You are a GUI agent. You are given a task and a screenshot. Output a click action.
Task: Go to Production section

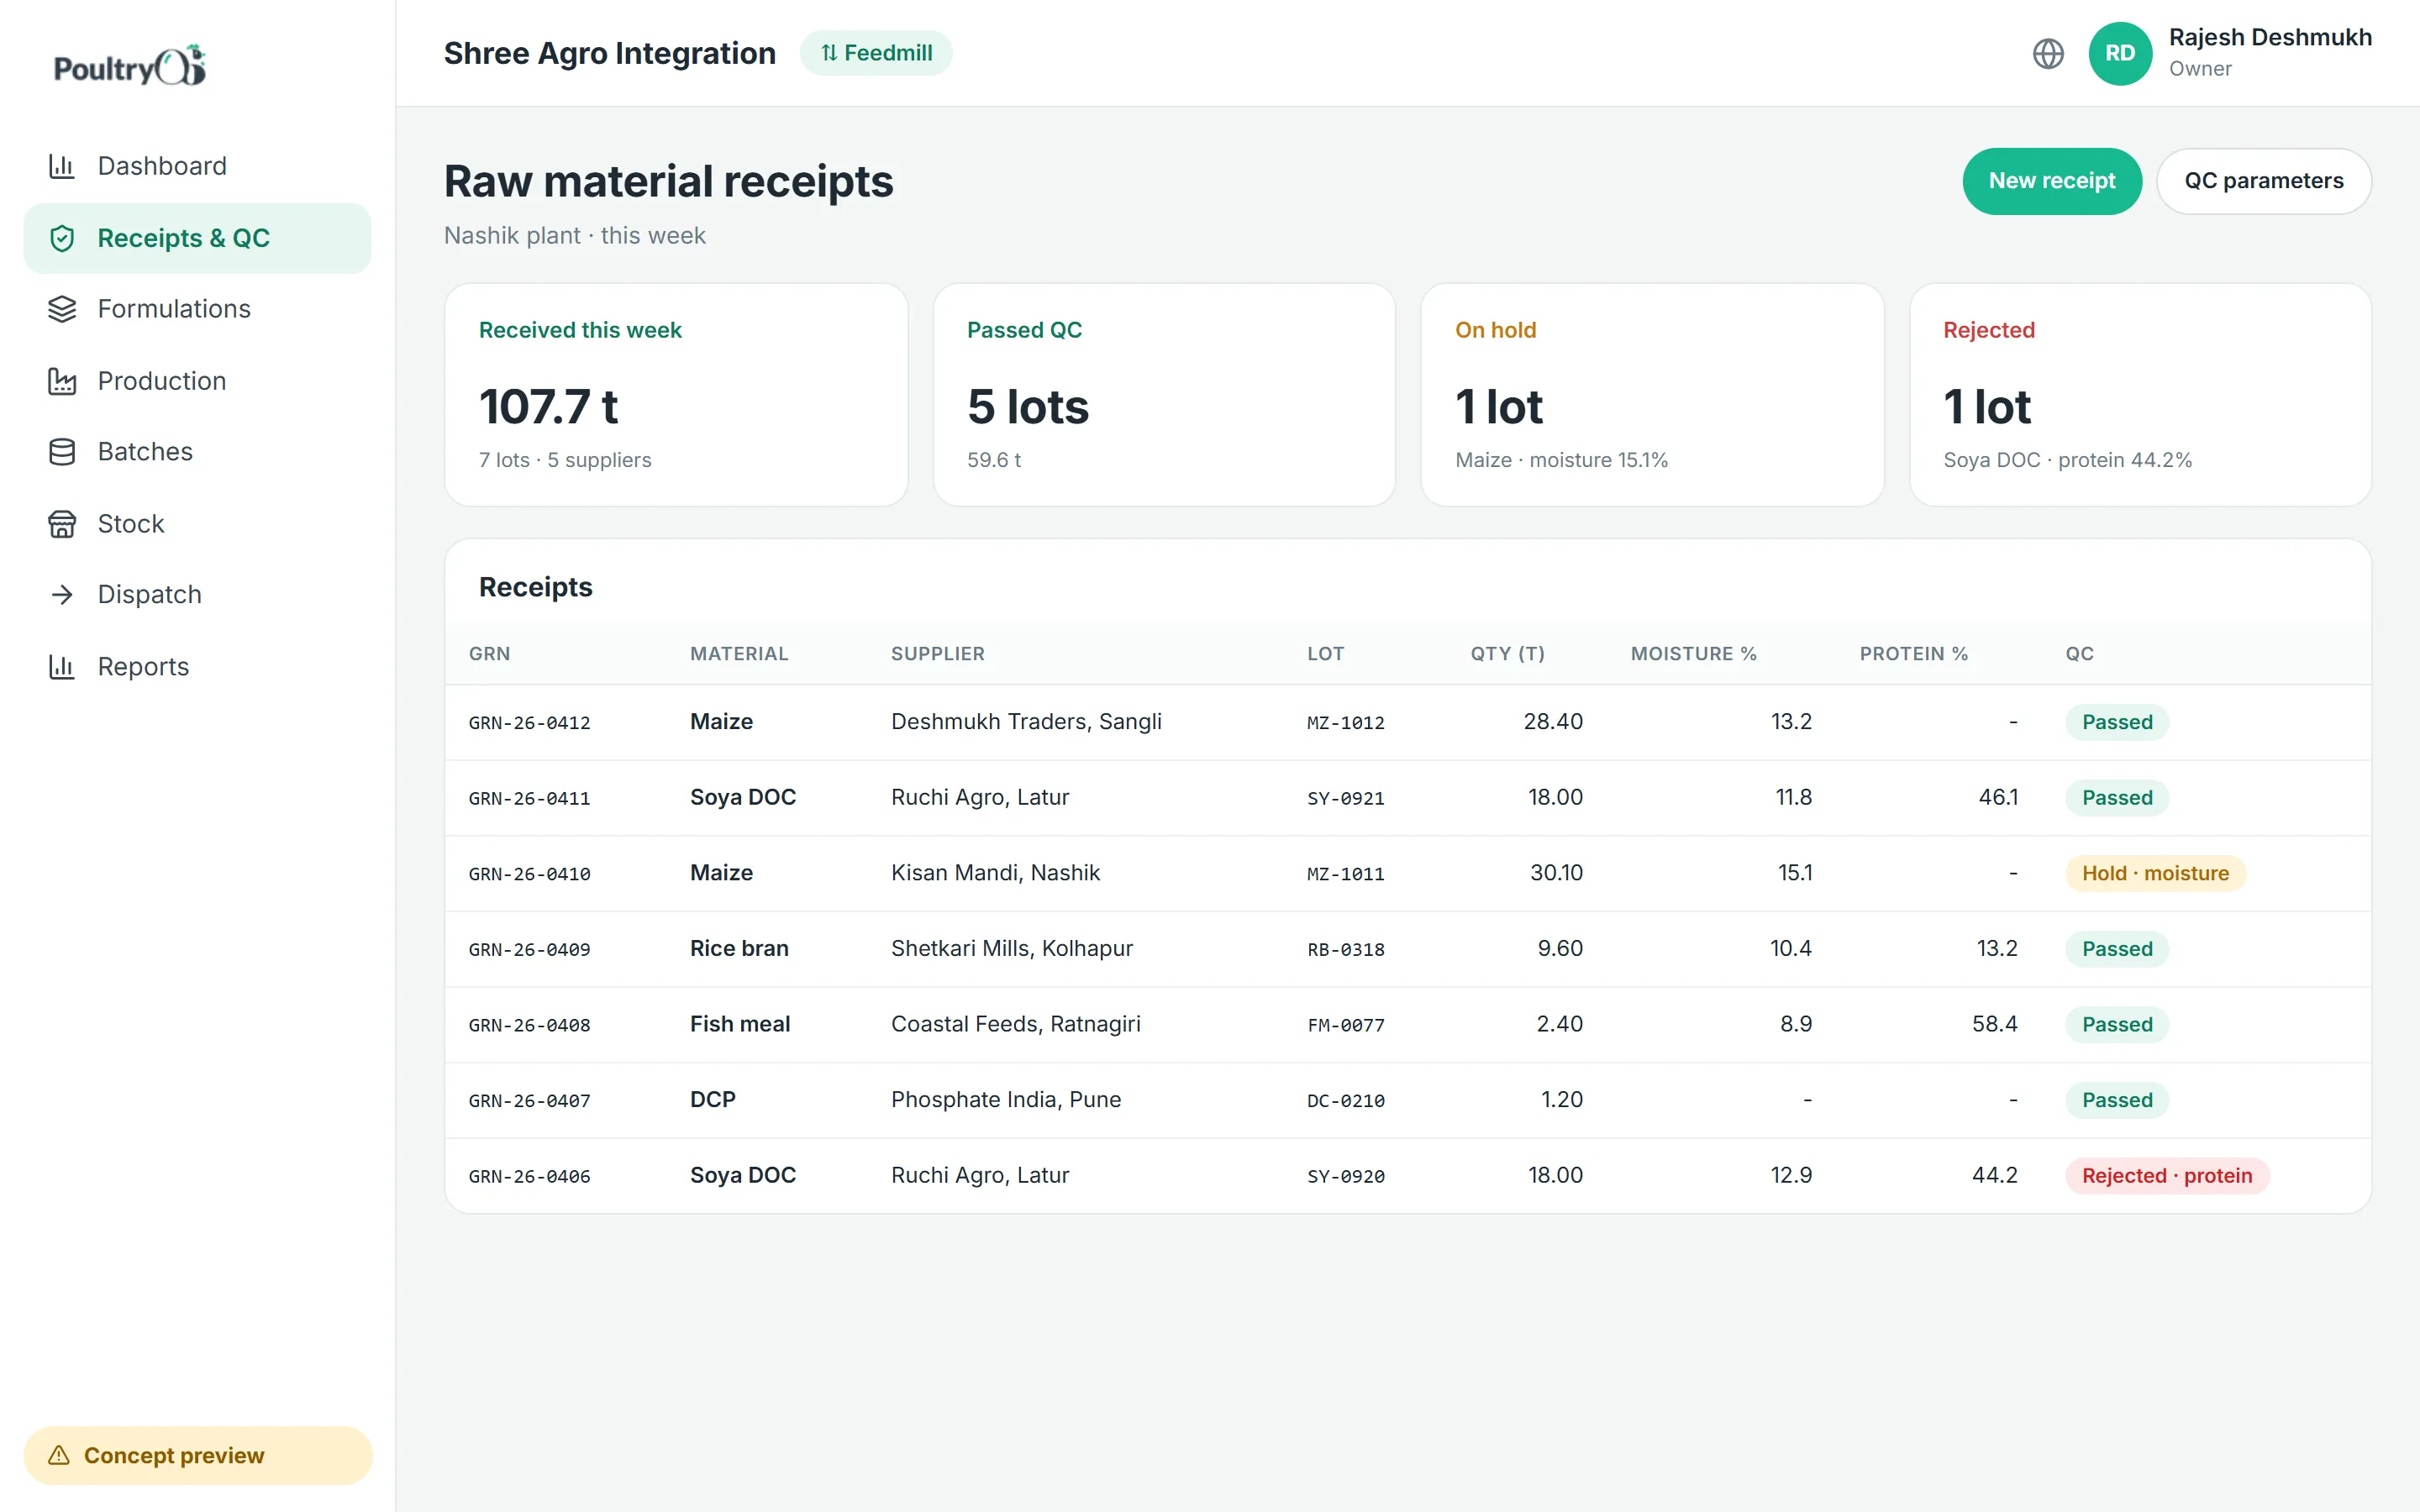click(197, 381)
